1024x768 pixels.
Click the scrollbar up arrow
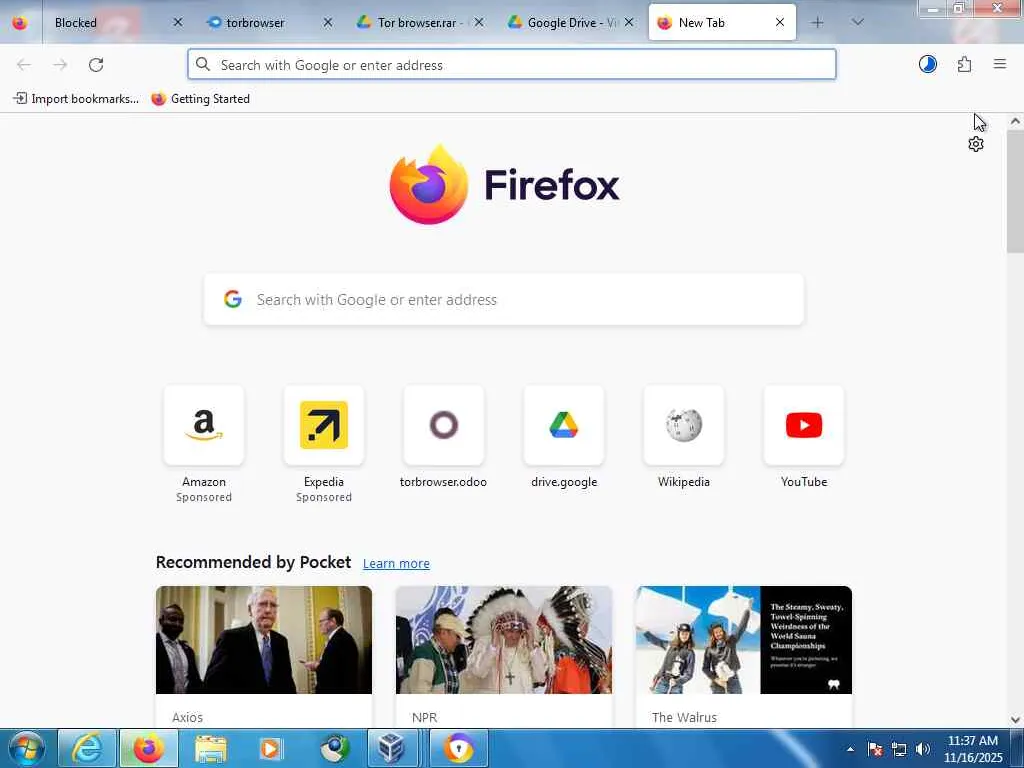click(x=1015, y=121)
